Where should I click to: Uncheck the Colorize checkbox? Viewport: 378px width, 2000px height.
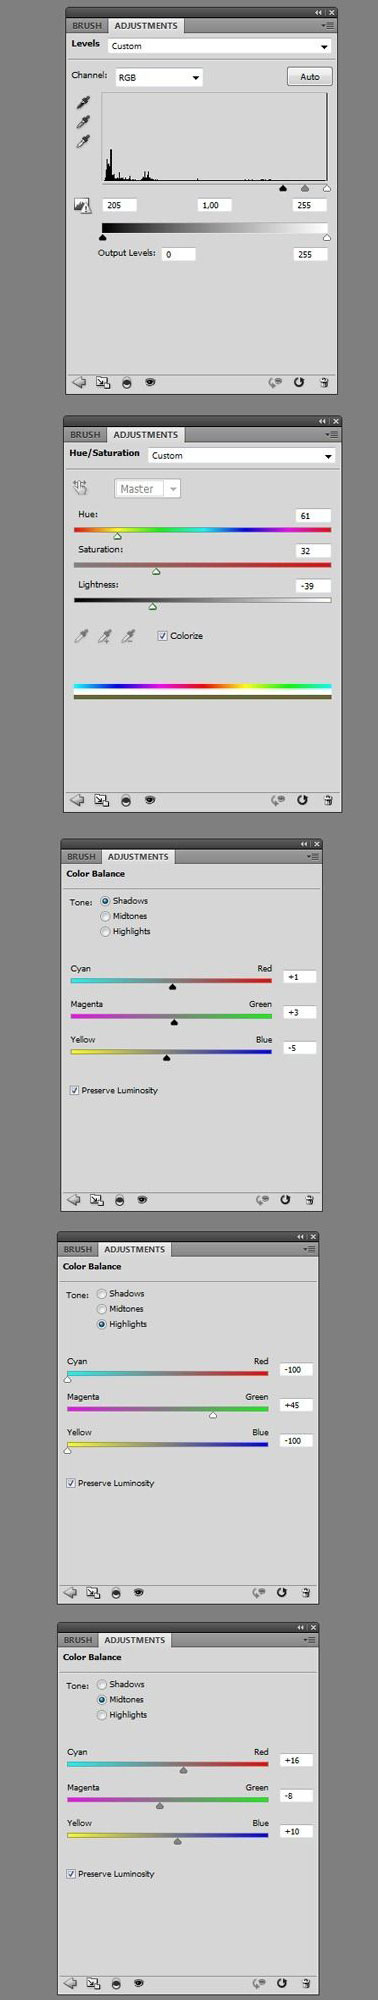(162, 636)
